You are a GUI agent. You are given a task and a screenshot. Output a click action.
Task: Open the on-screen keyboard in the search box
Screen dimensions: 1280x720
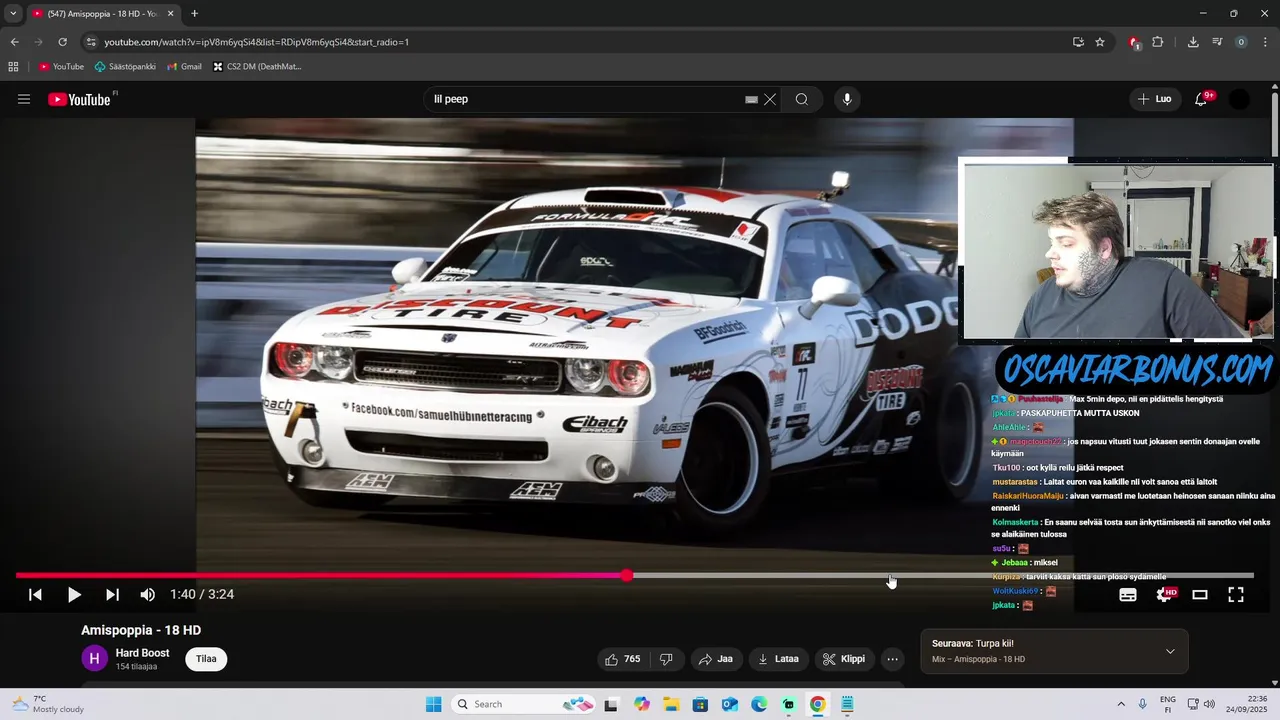pos(751,99)
